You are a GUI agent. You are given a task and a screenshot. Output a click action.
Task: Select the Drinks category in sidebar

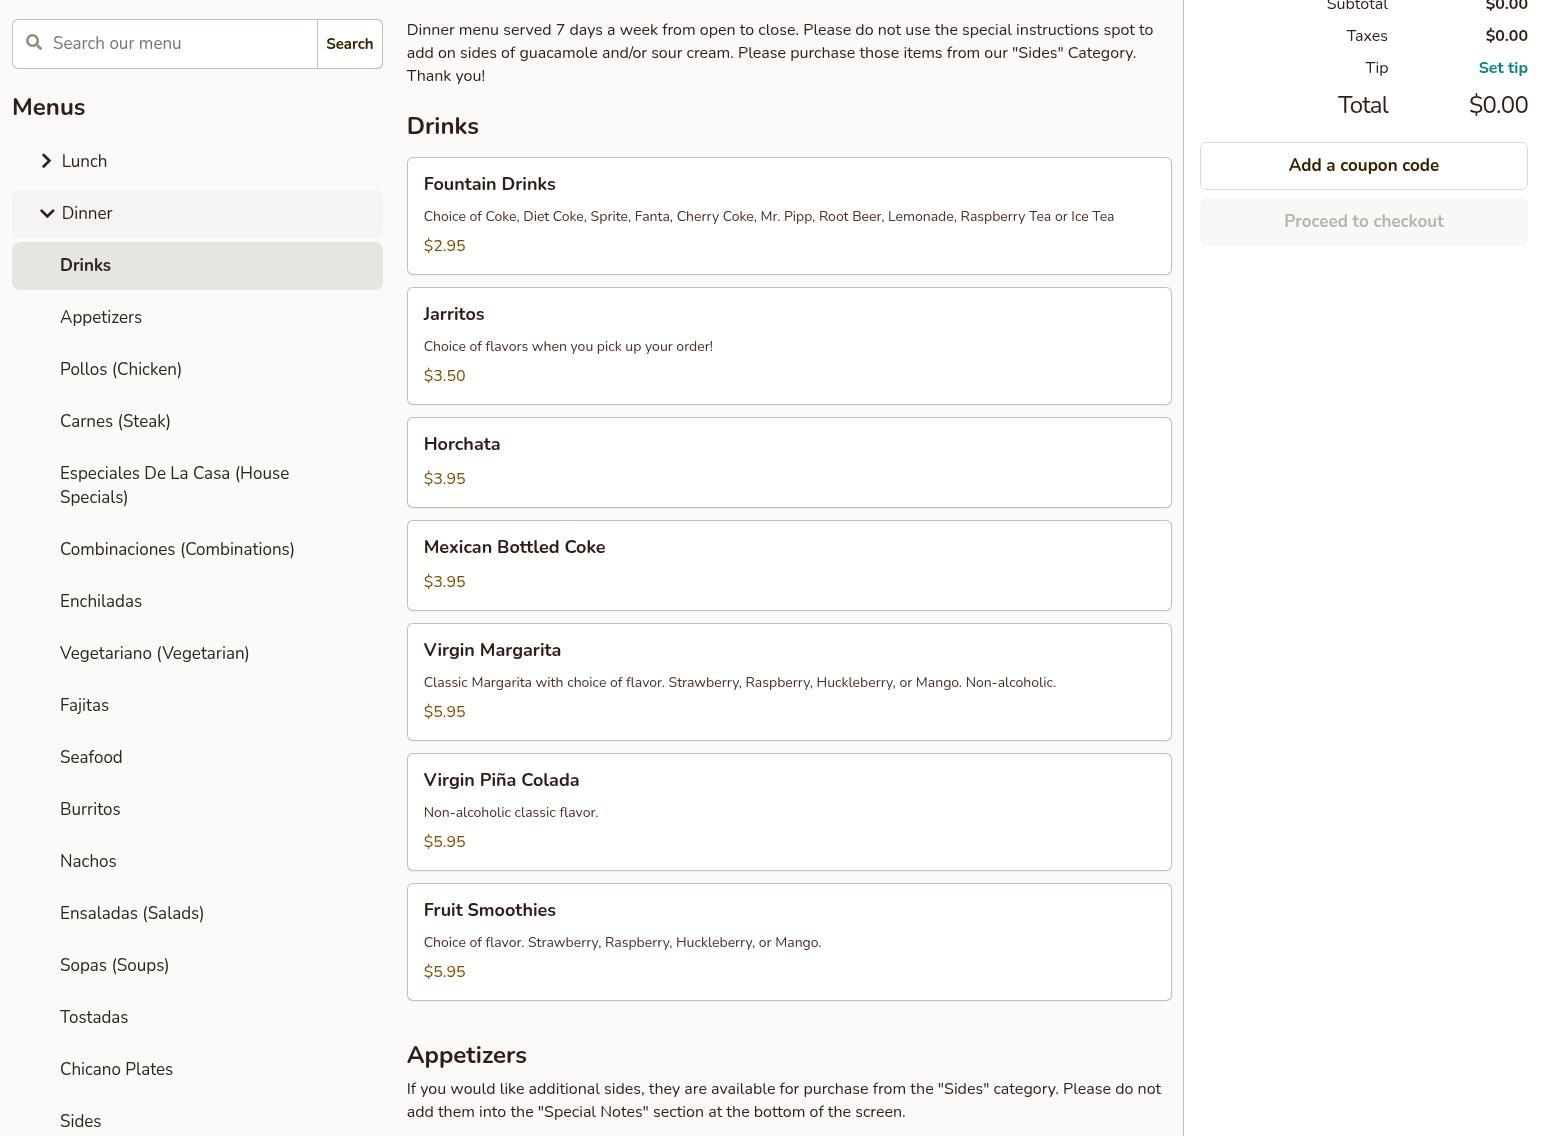[85, 265]
